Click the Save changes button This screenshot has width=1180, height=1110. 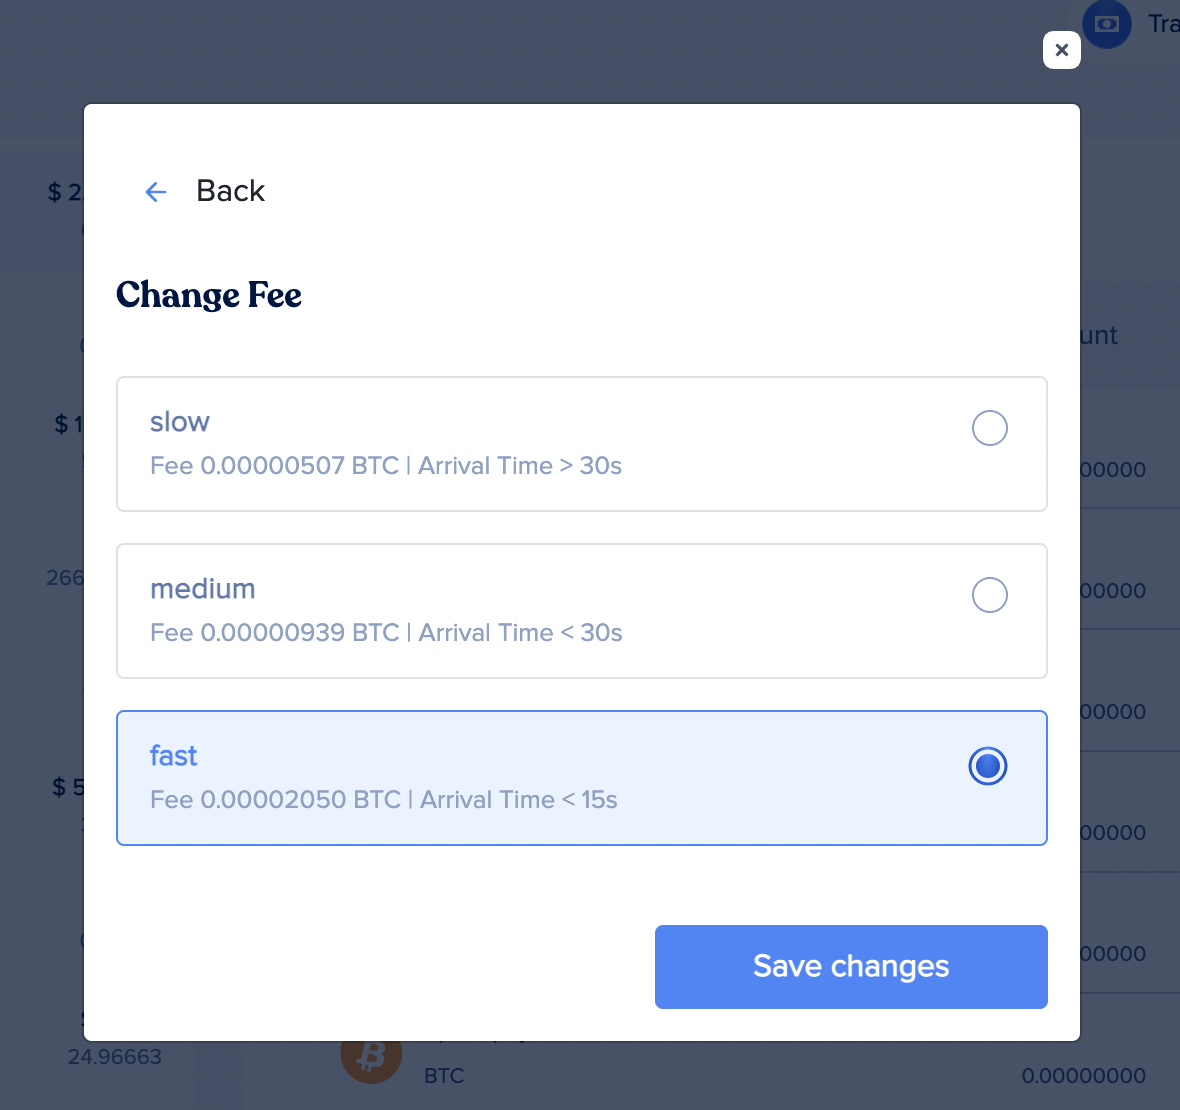(x=851, y=966)
